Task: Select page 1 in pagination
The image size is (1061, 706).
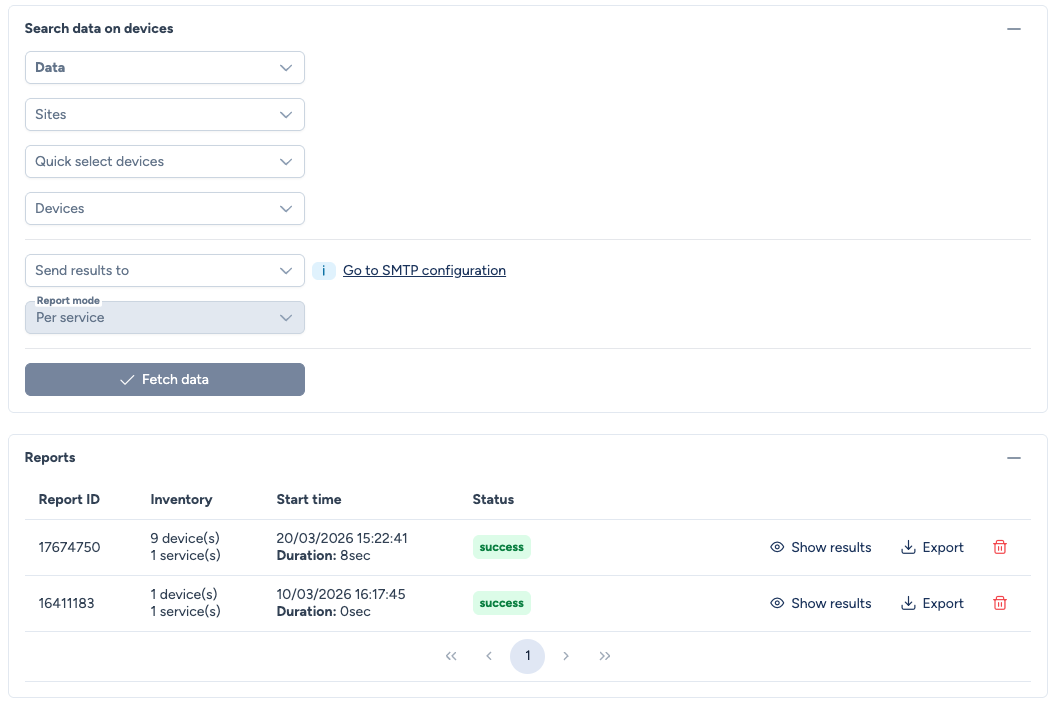Action: 528,656
